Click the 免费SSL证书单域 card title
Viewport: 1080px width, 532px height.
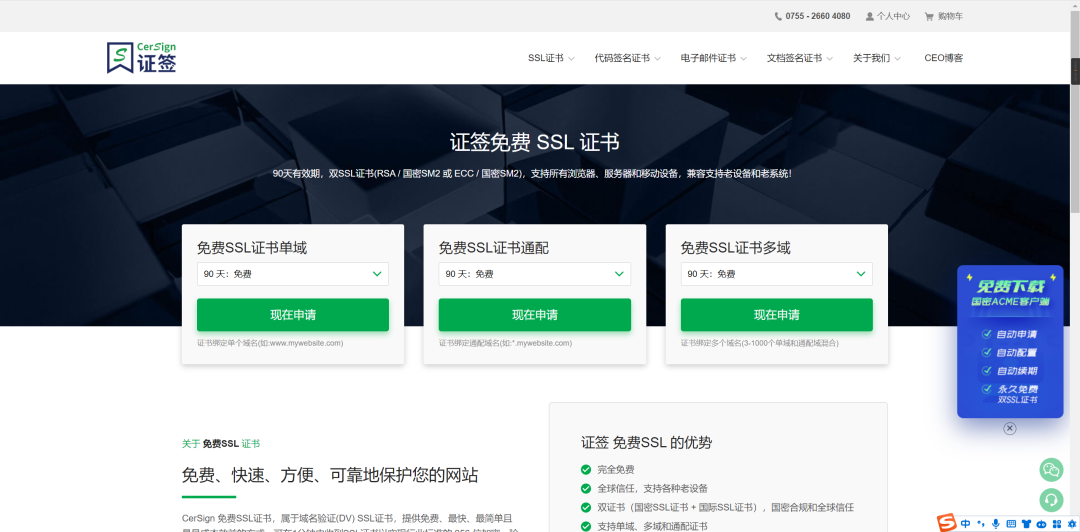click(x=252, y=248)
